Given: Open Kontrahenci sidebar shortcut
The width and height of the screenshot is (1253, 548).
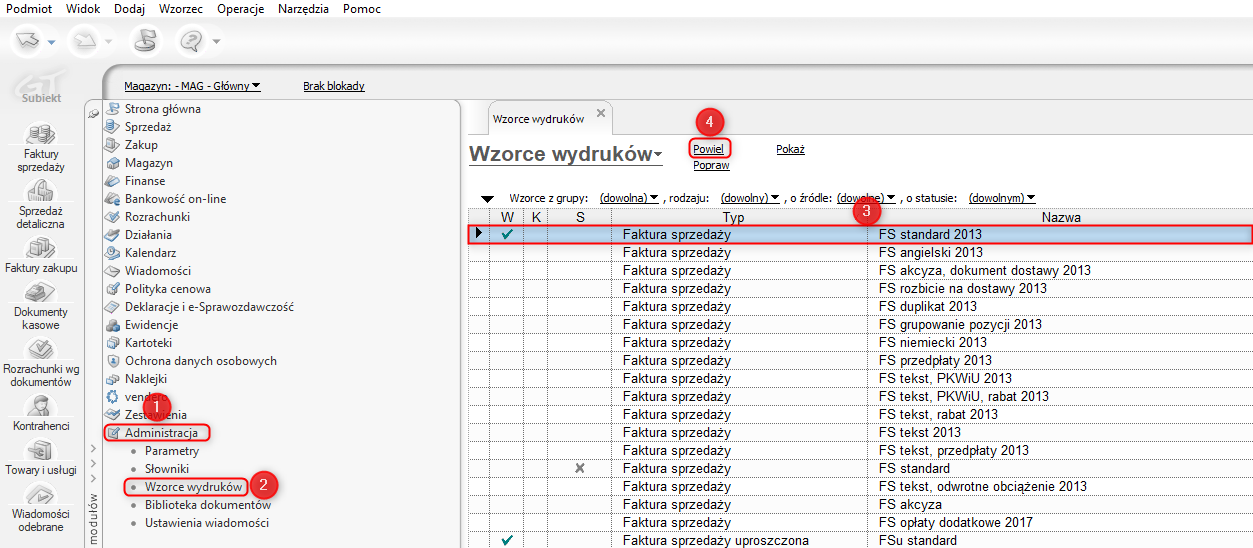Looking at the screenshot, I should [x=41, y=413].
